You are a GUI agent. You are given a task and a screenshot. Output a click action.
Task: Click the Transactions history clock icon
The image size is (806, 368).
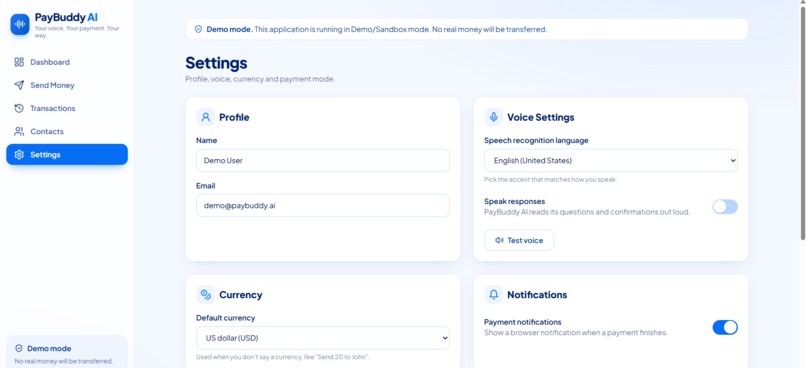click(19, 108)
